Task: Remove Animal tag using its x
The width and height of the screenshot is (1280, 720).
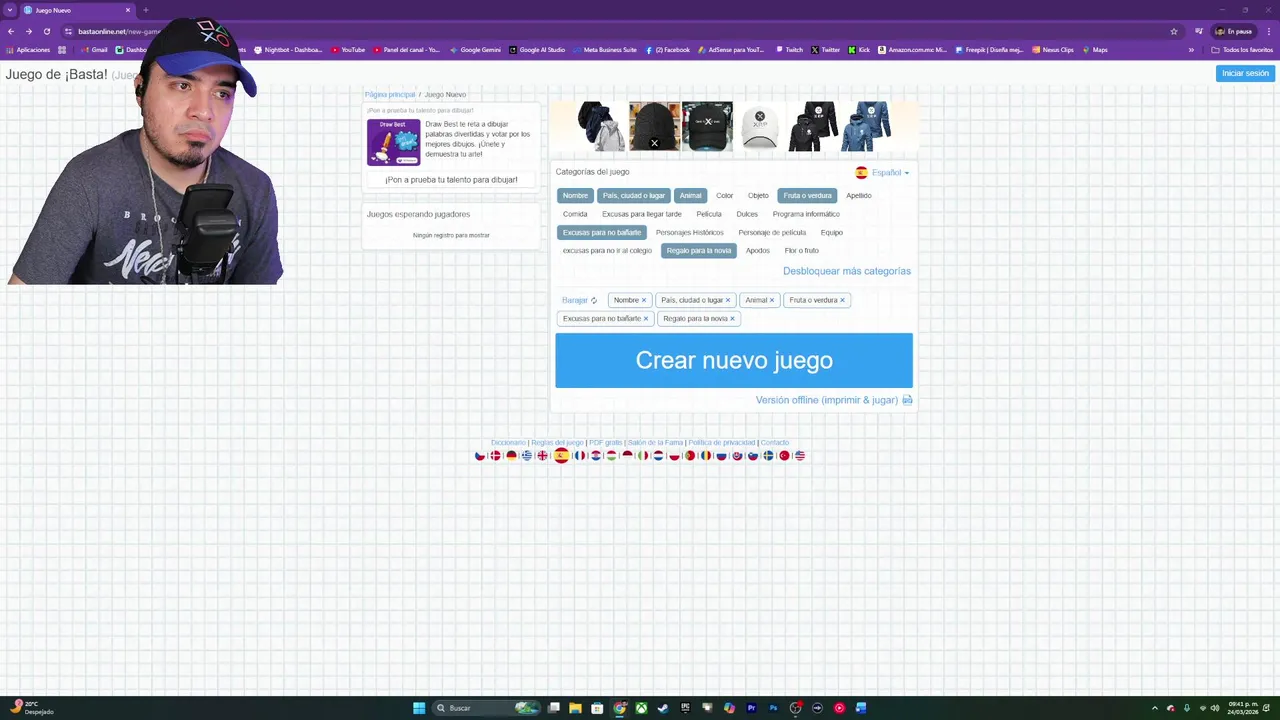Action: pos(772,300)
